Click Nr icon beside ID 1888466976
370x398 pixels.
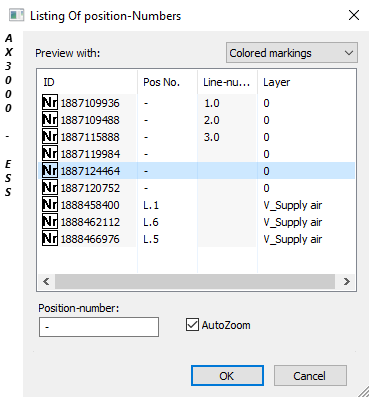50,239
